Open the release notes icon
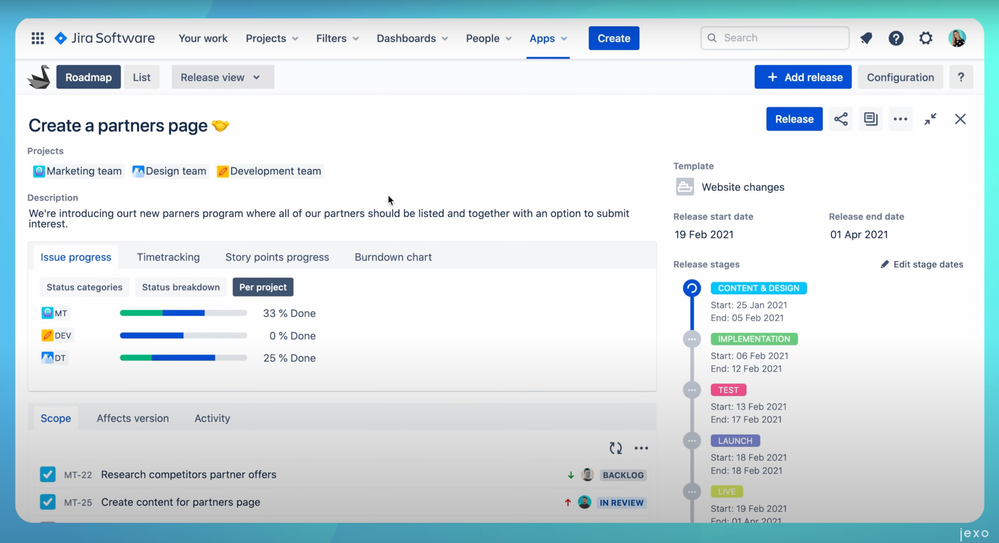 (x=870, y=119)
